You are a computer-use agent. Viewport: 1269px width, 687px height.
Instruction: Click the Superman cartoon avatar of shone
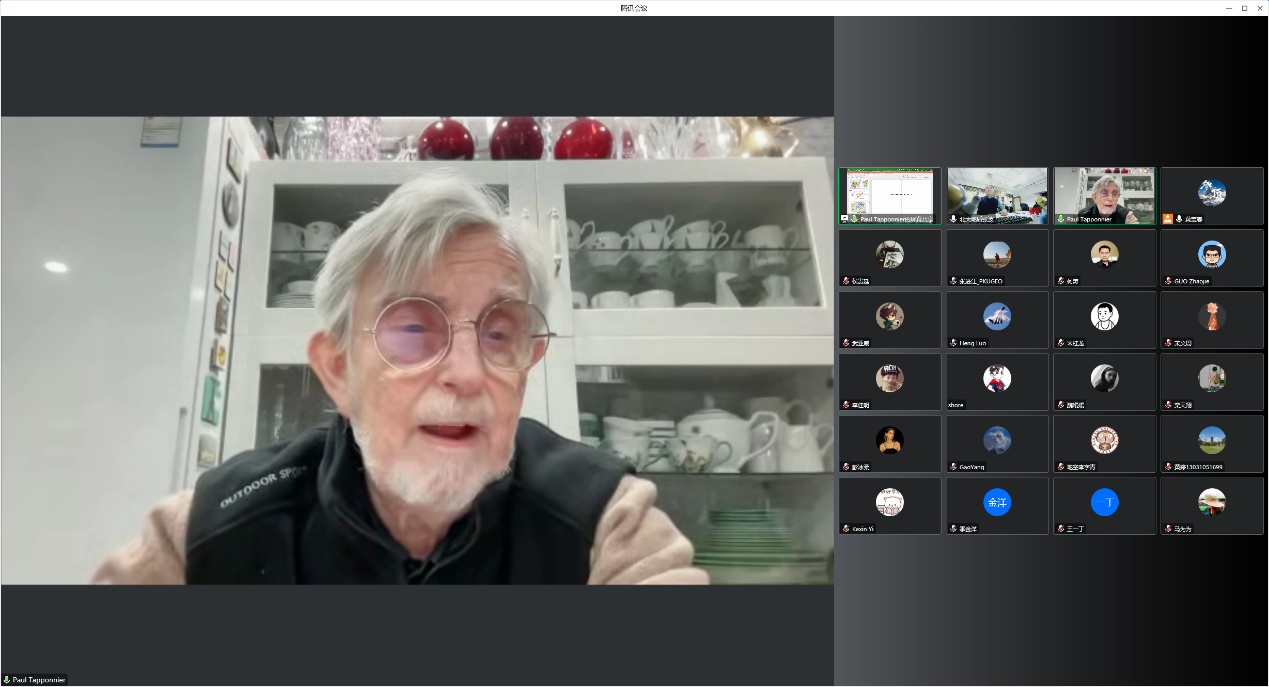click(x=996, y=378)
